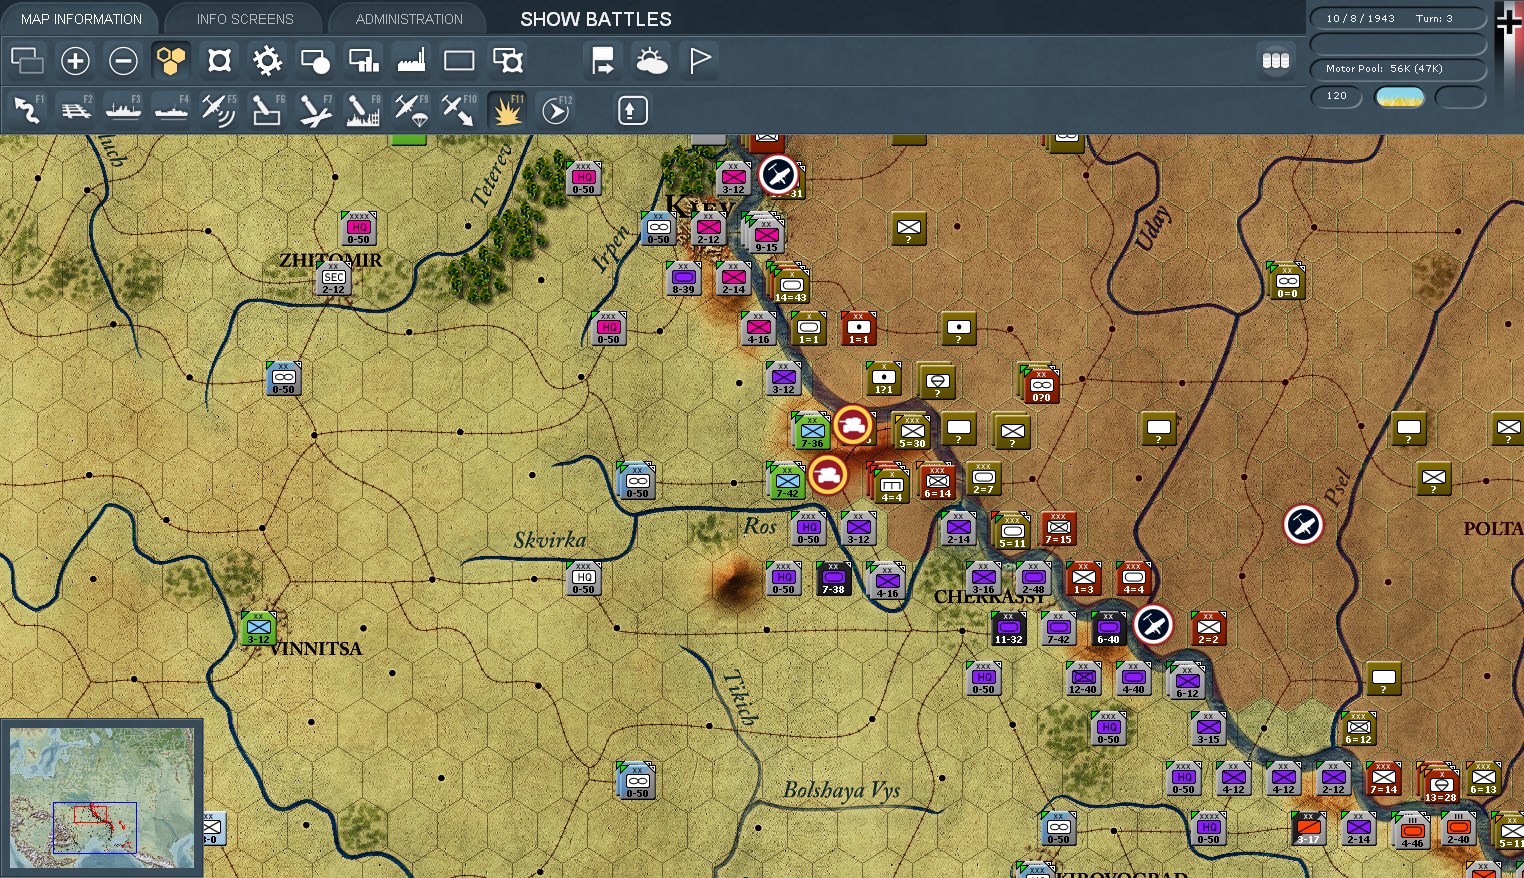Toggle the square bracket-corner overlay icon
This screenshot has width=1524, height=878.
(219, 61)
